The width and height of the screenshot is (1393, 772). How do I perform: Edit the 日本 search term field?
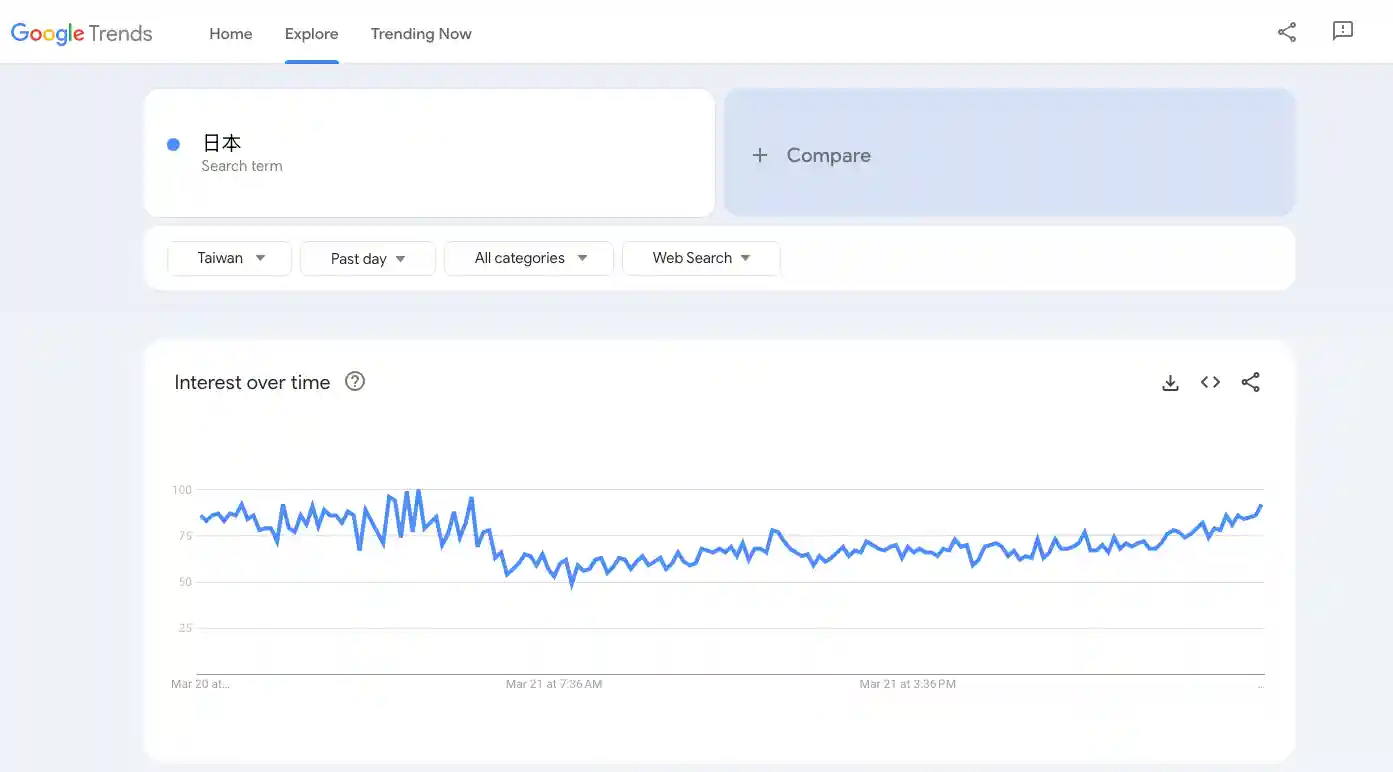point(430,153)
